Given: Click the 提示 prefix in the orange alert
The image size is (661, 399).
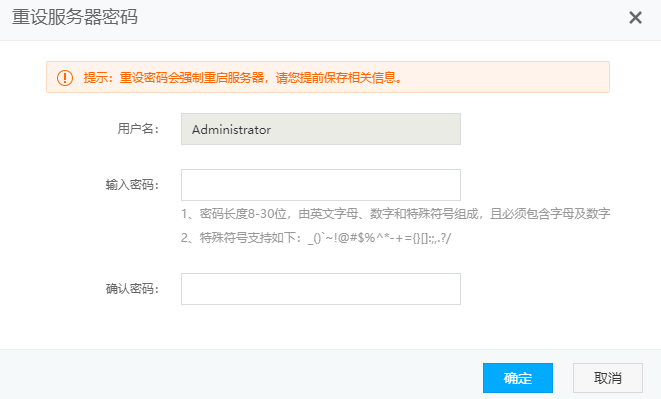Looking at the screenshot, I should pyautogui.click(x=95, y=78).
